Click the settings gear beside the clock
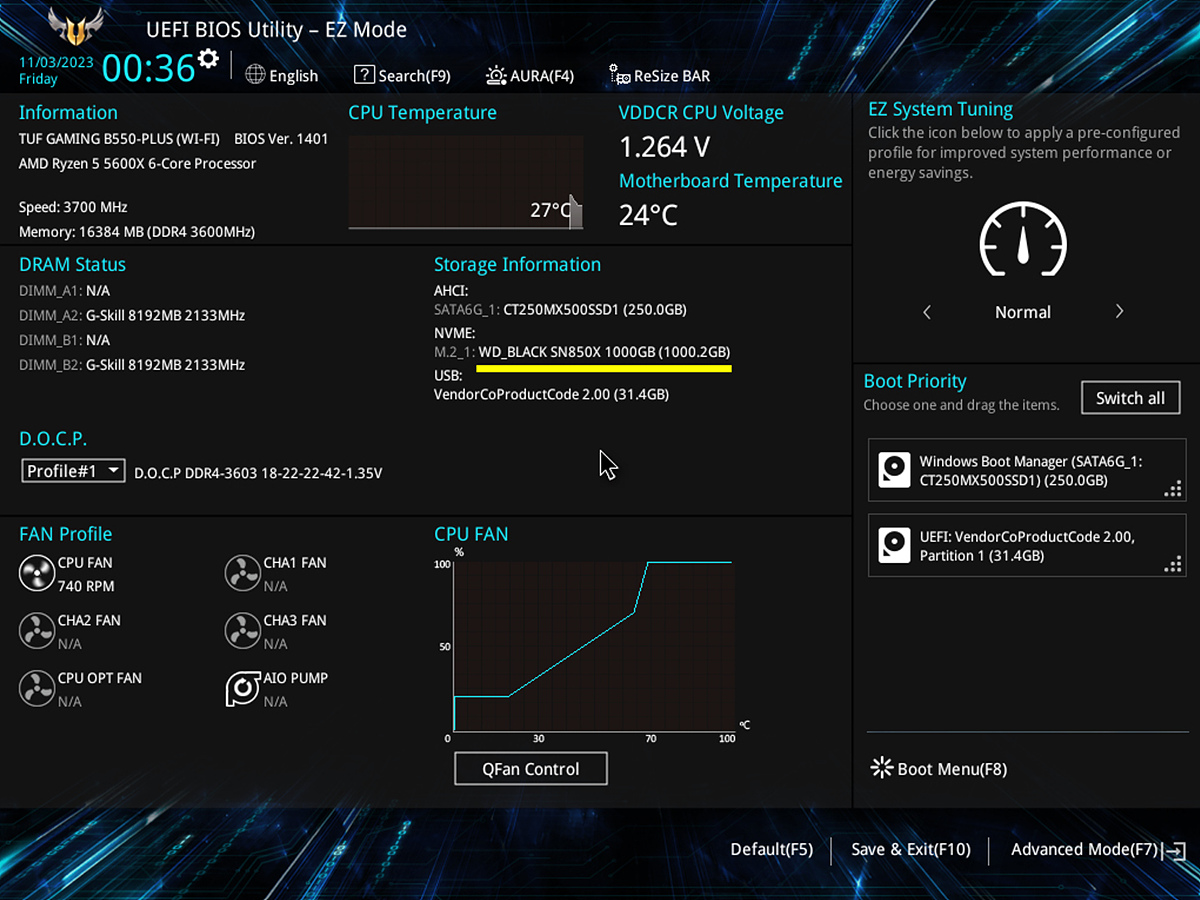The height and width of the screenshot is (900, 1200). coord(208,59)
